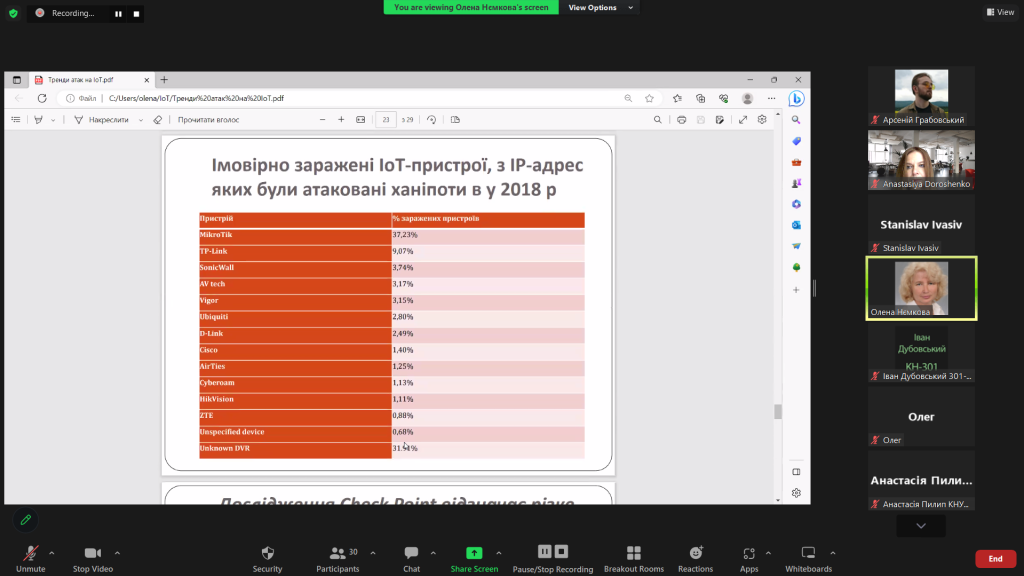This screenshot has height=576, width=1024.
Task: Open Edge sidebar settings gear at bottom
Action: click(796, 493)
